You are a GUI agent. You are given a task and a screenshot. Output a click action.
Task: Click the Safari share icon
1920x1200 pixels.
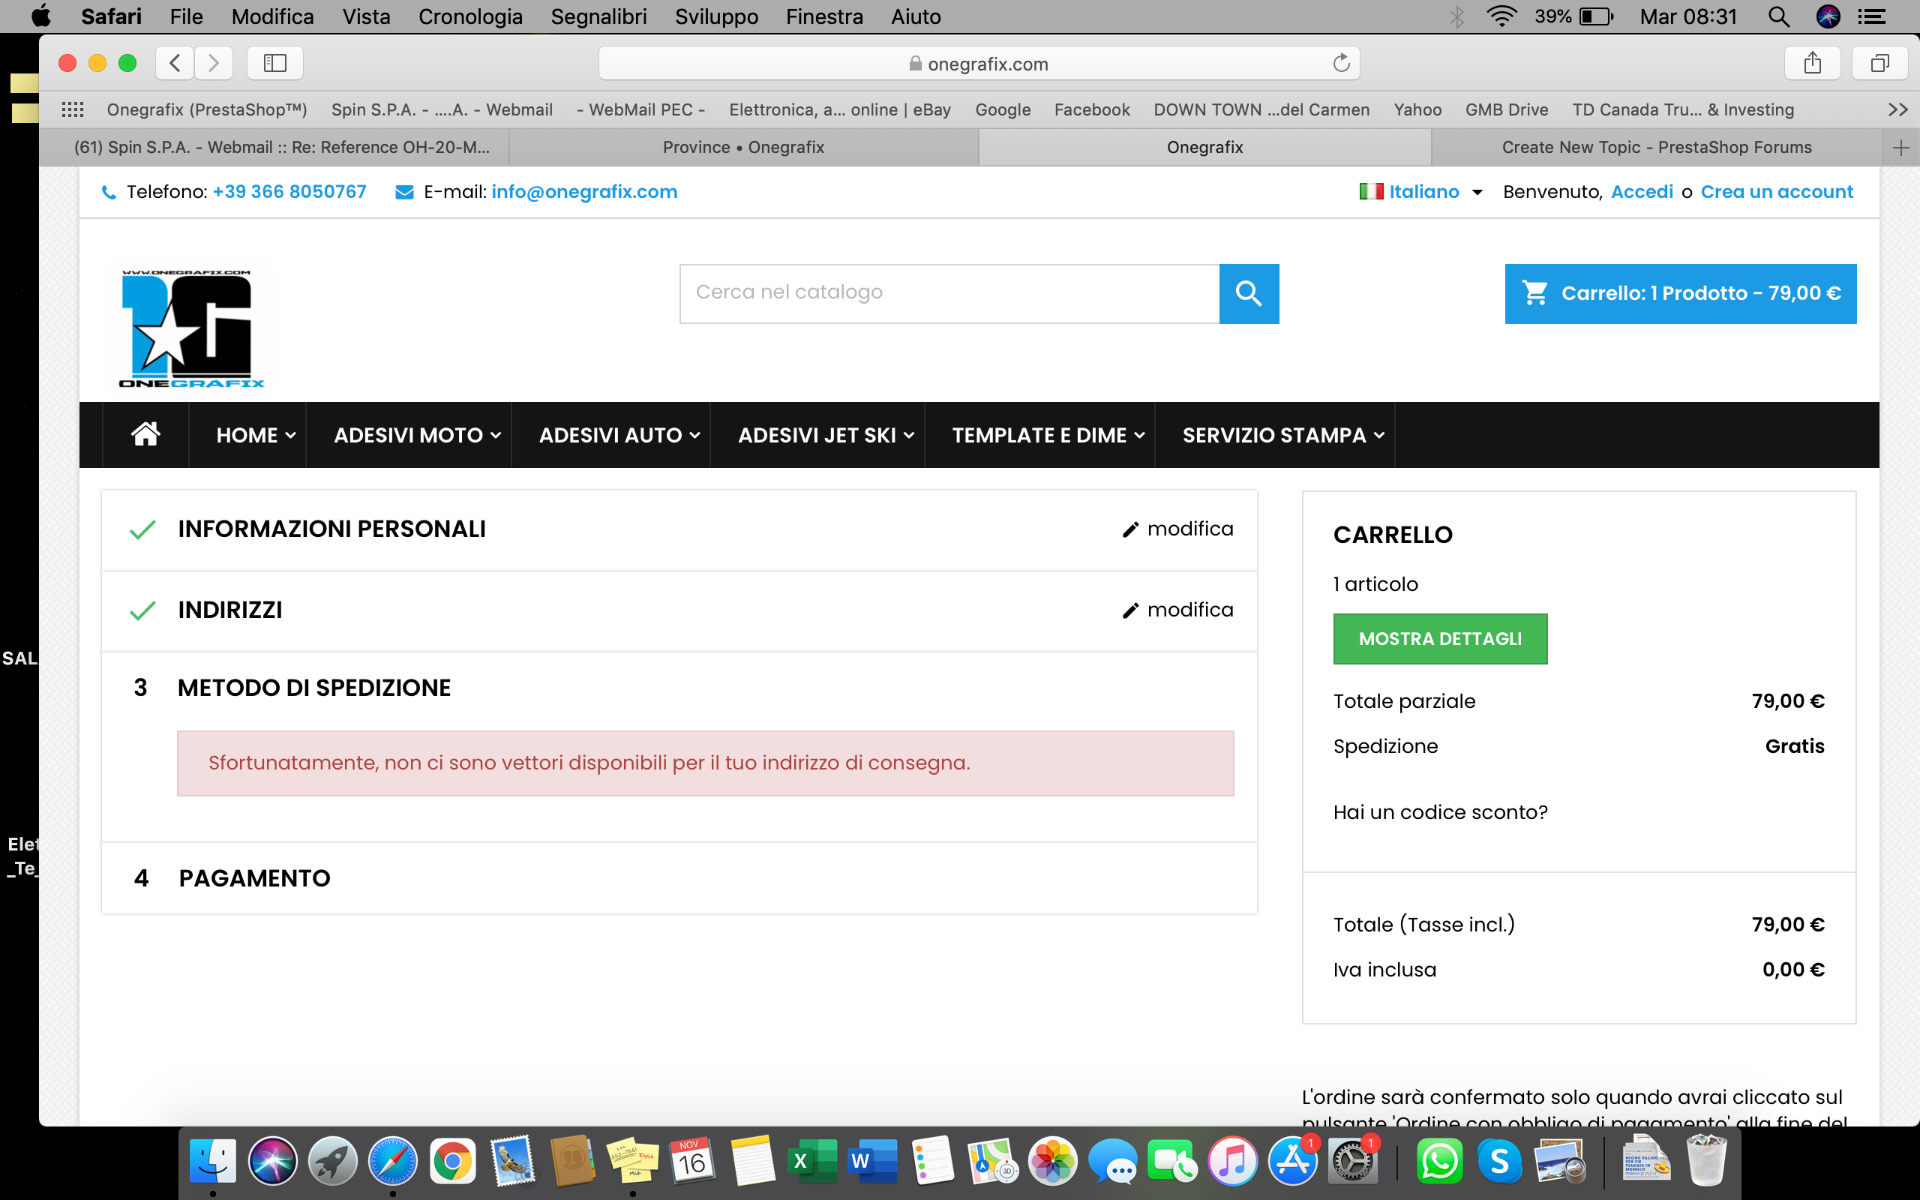click(x=1812, y=63)
